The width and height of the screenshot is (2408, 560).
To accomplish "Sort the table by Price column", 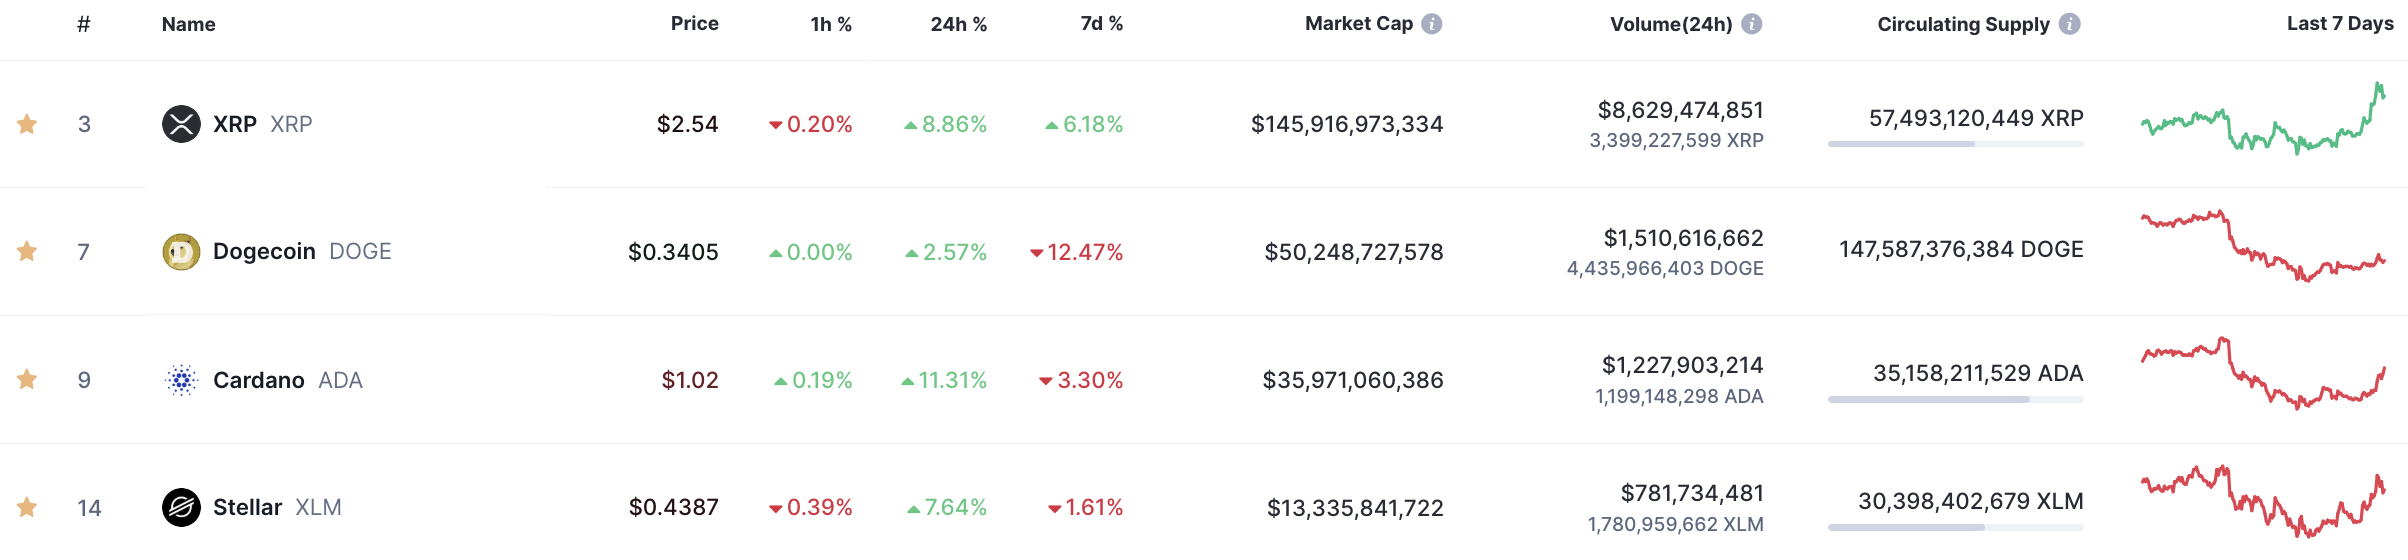I will coord(694,24).
